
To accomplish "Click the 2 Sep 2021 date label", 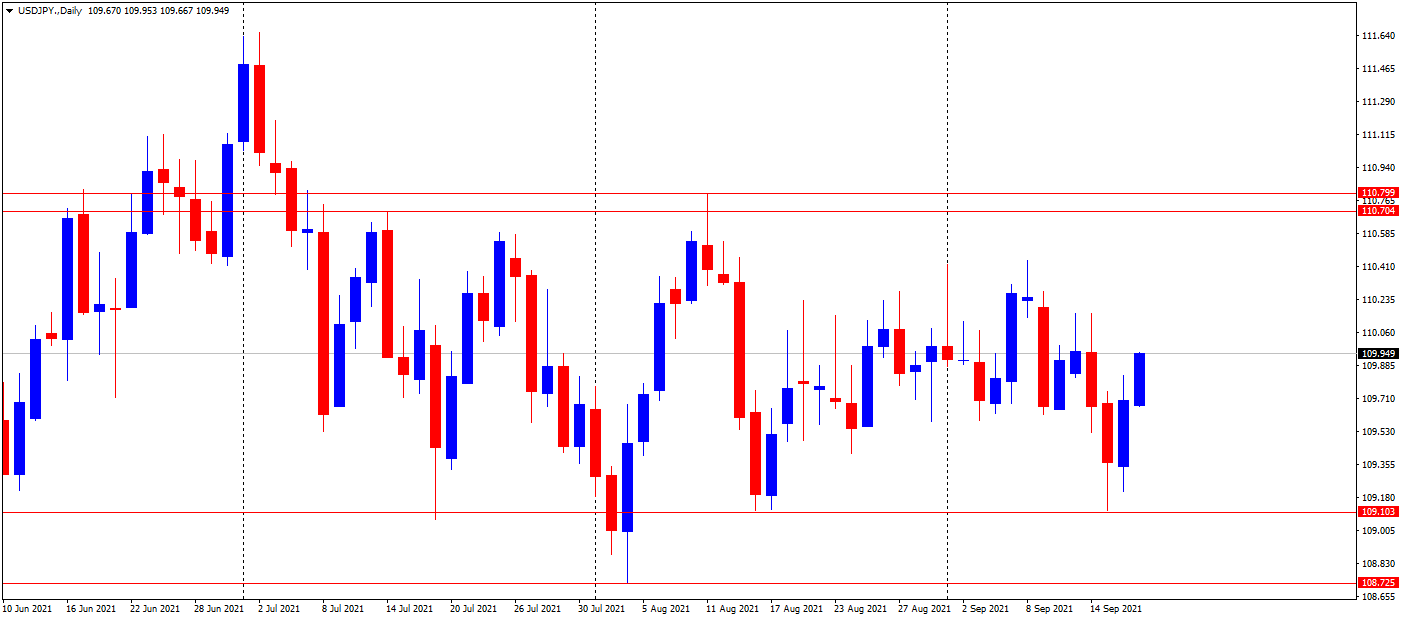I will 985,608.
